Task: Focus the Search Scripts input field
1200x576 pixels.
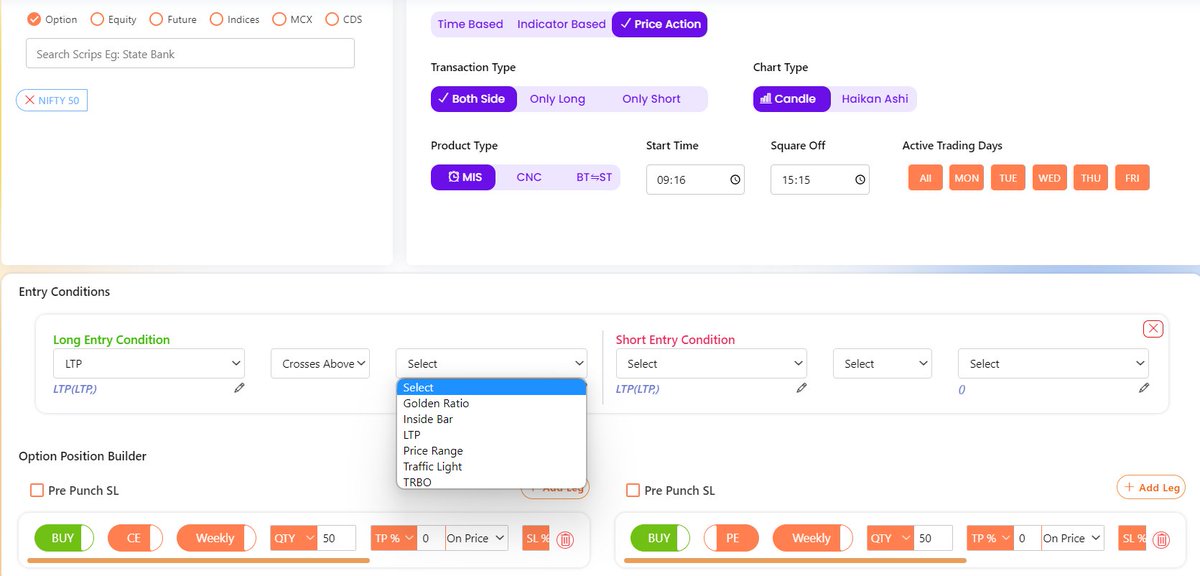Action: click(x=190, y=54)
